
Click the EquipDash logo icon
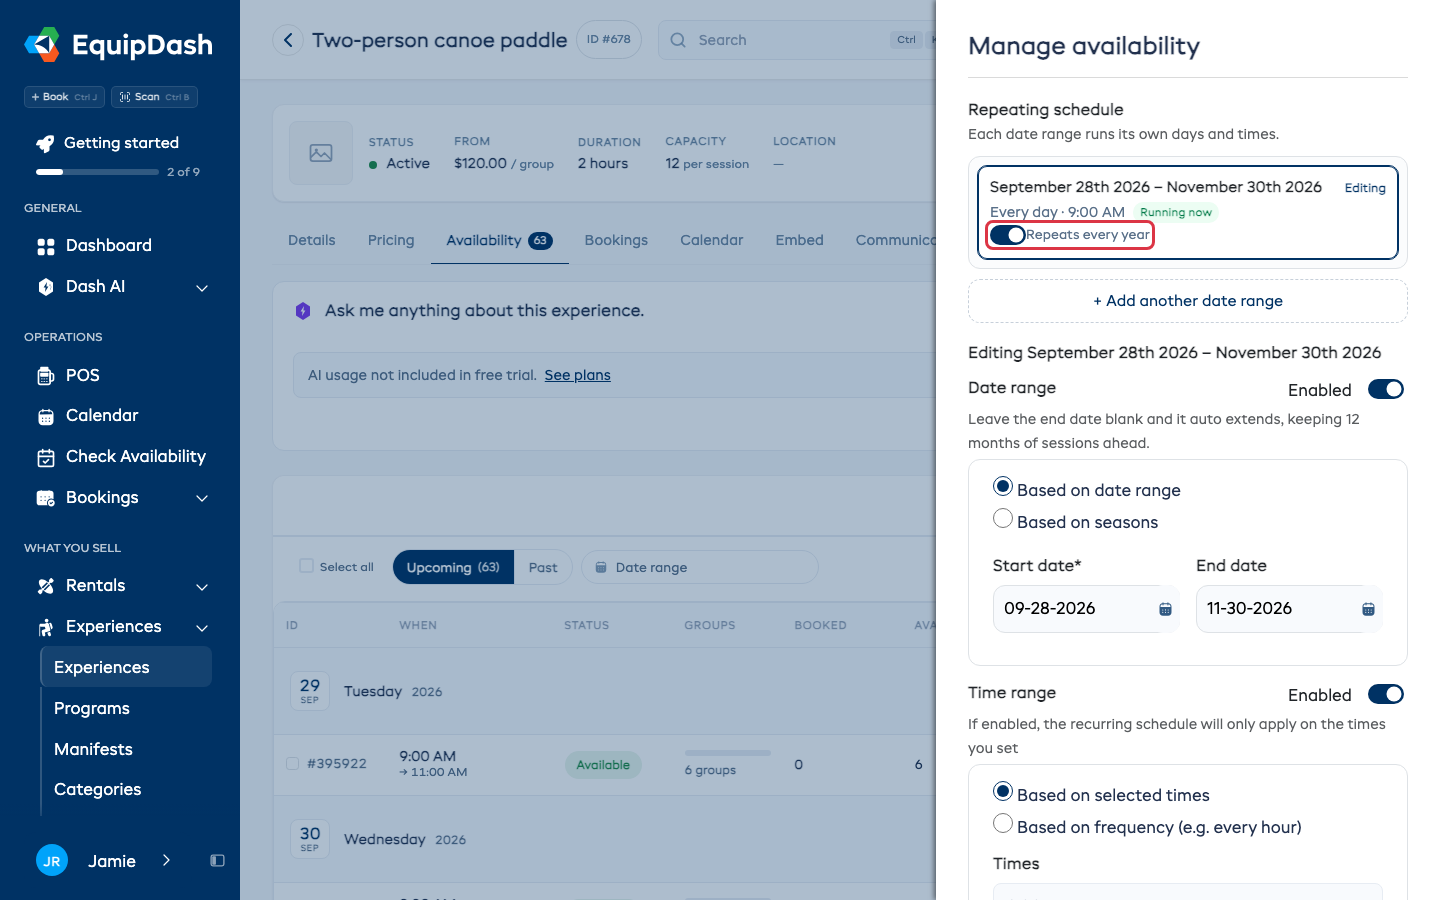[x=42, y=44]
